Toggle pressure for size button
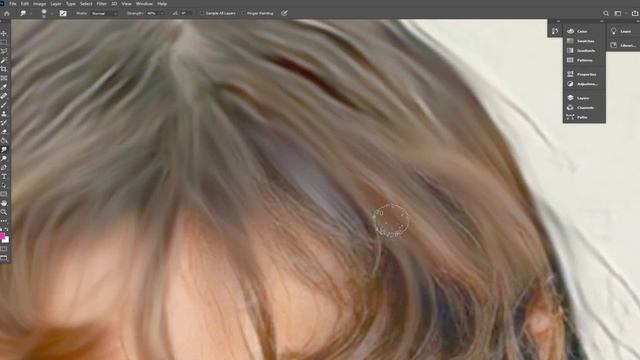 284,13
